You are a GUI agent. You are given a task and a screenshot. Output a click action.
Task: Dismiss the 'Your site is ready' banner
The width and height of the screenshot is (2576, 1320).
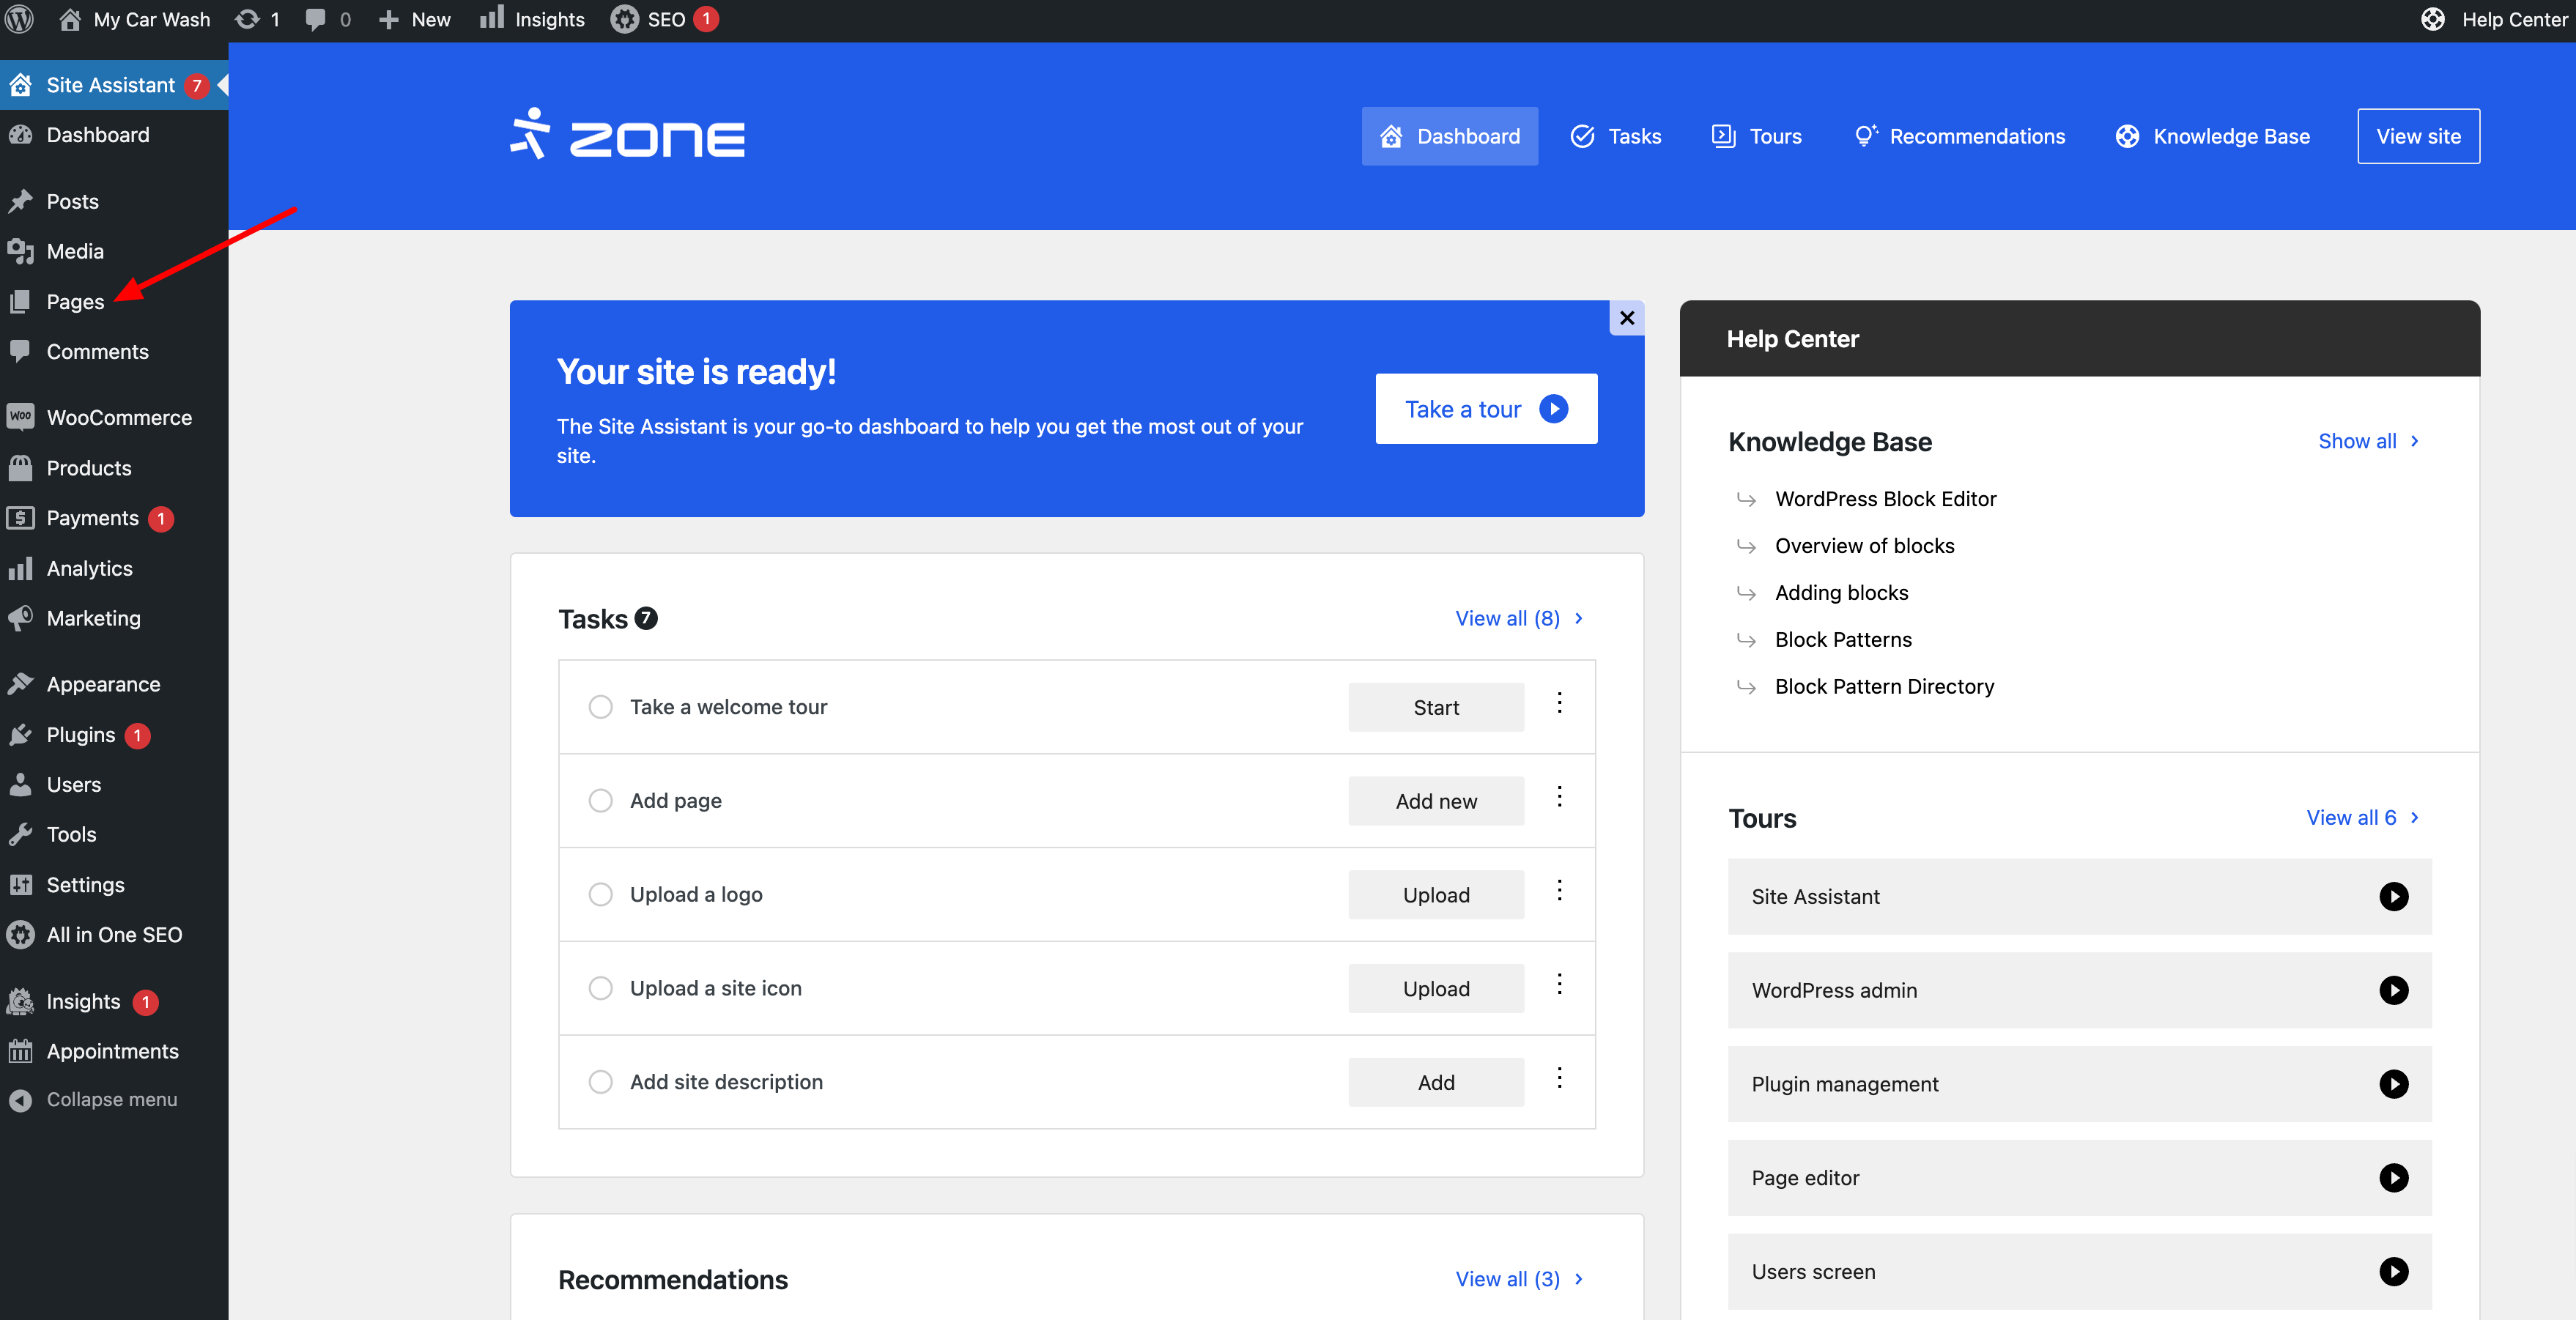pyautogui.click(x=1626, y=318)
